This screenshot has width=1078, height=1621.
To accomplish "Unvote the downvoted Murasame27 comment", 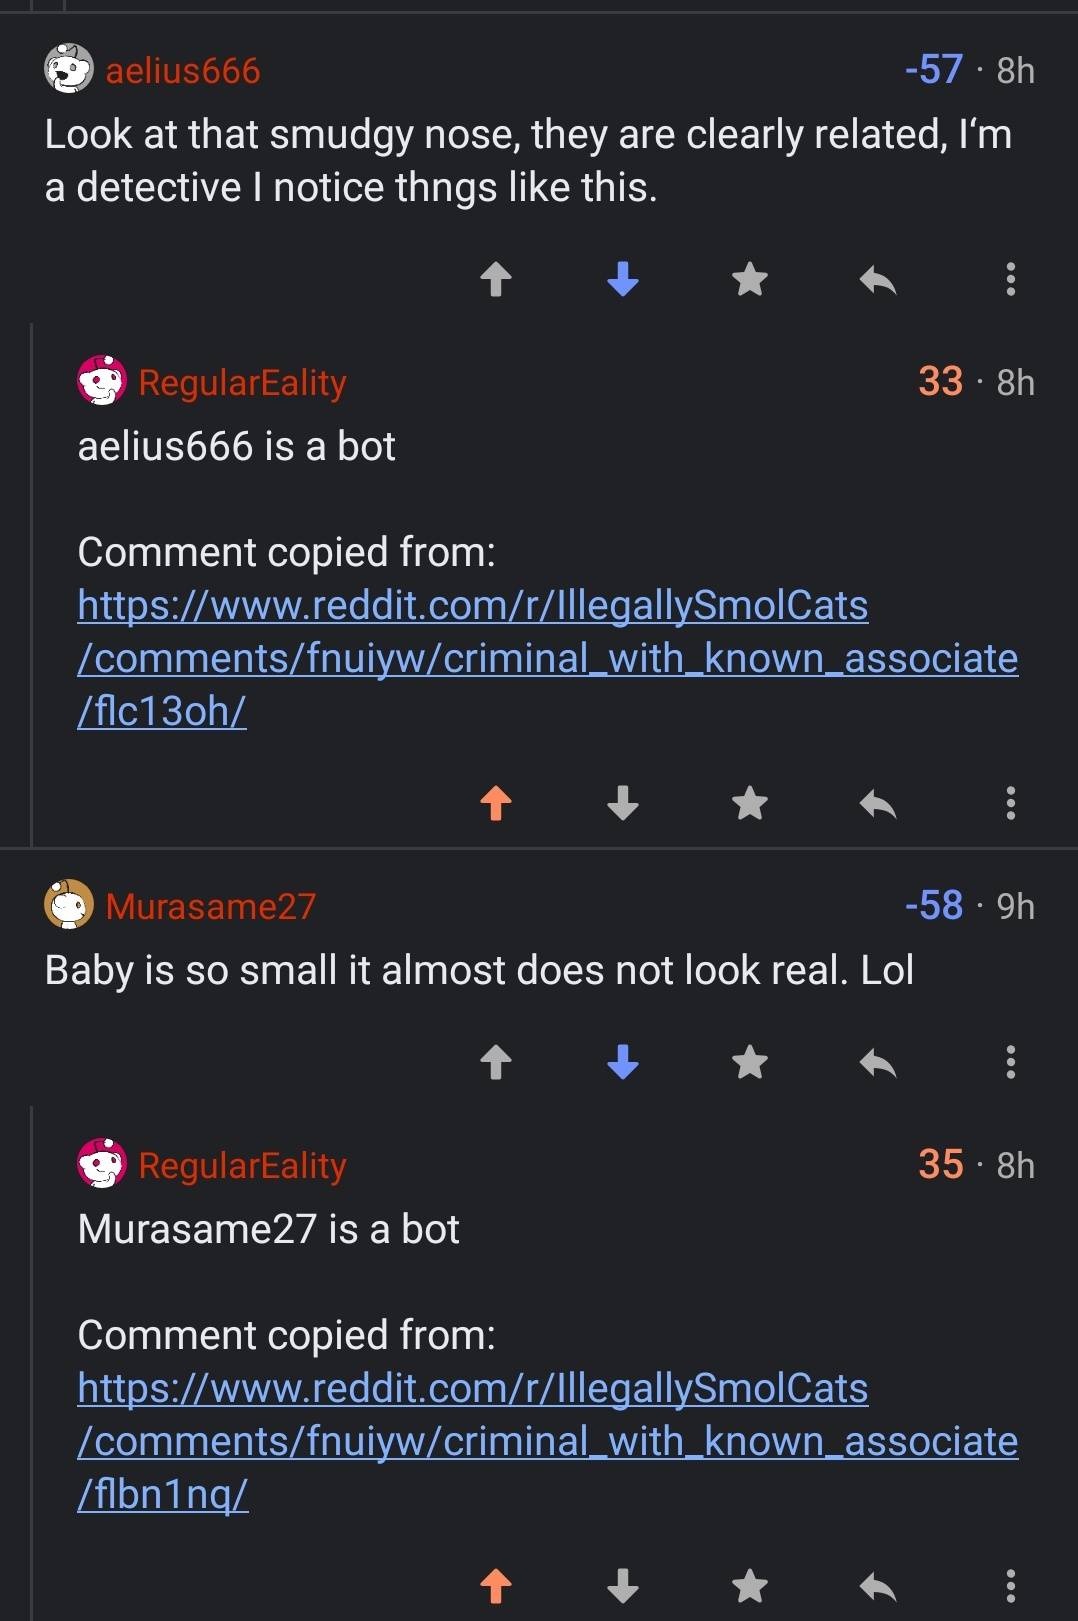I will click(623, 1063).
